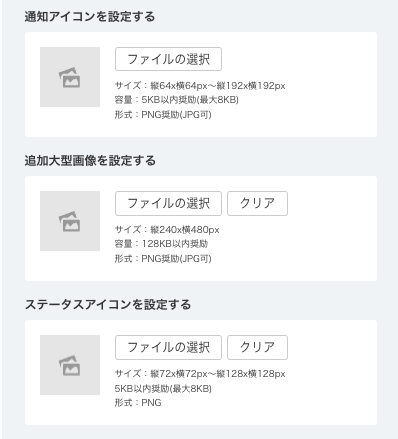
Task: Click the status icon image placeholder
Action: 70,365
